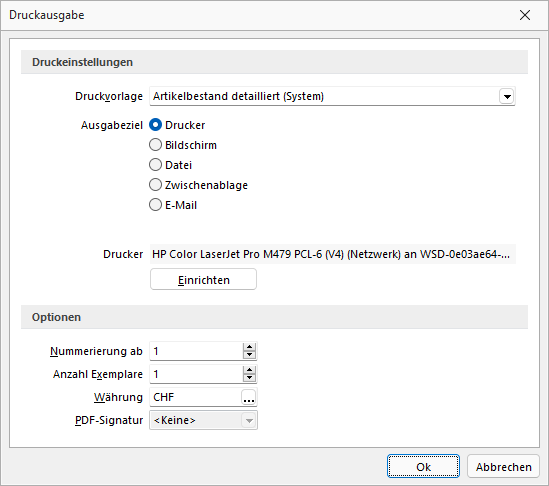Select the Datei output option

[x=155, y=165]
